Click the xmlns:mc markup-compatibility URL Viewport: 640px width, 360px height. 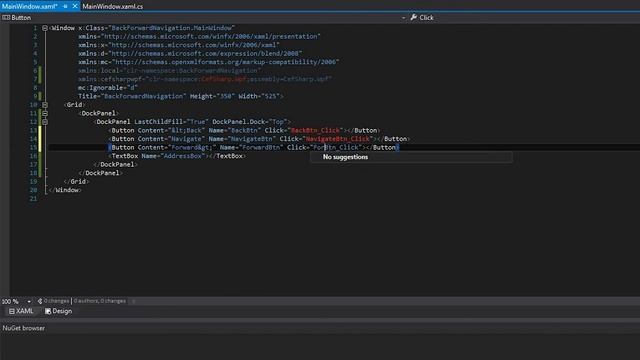click(x=225, y=62)
